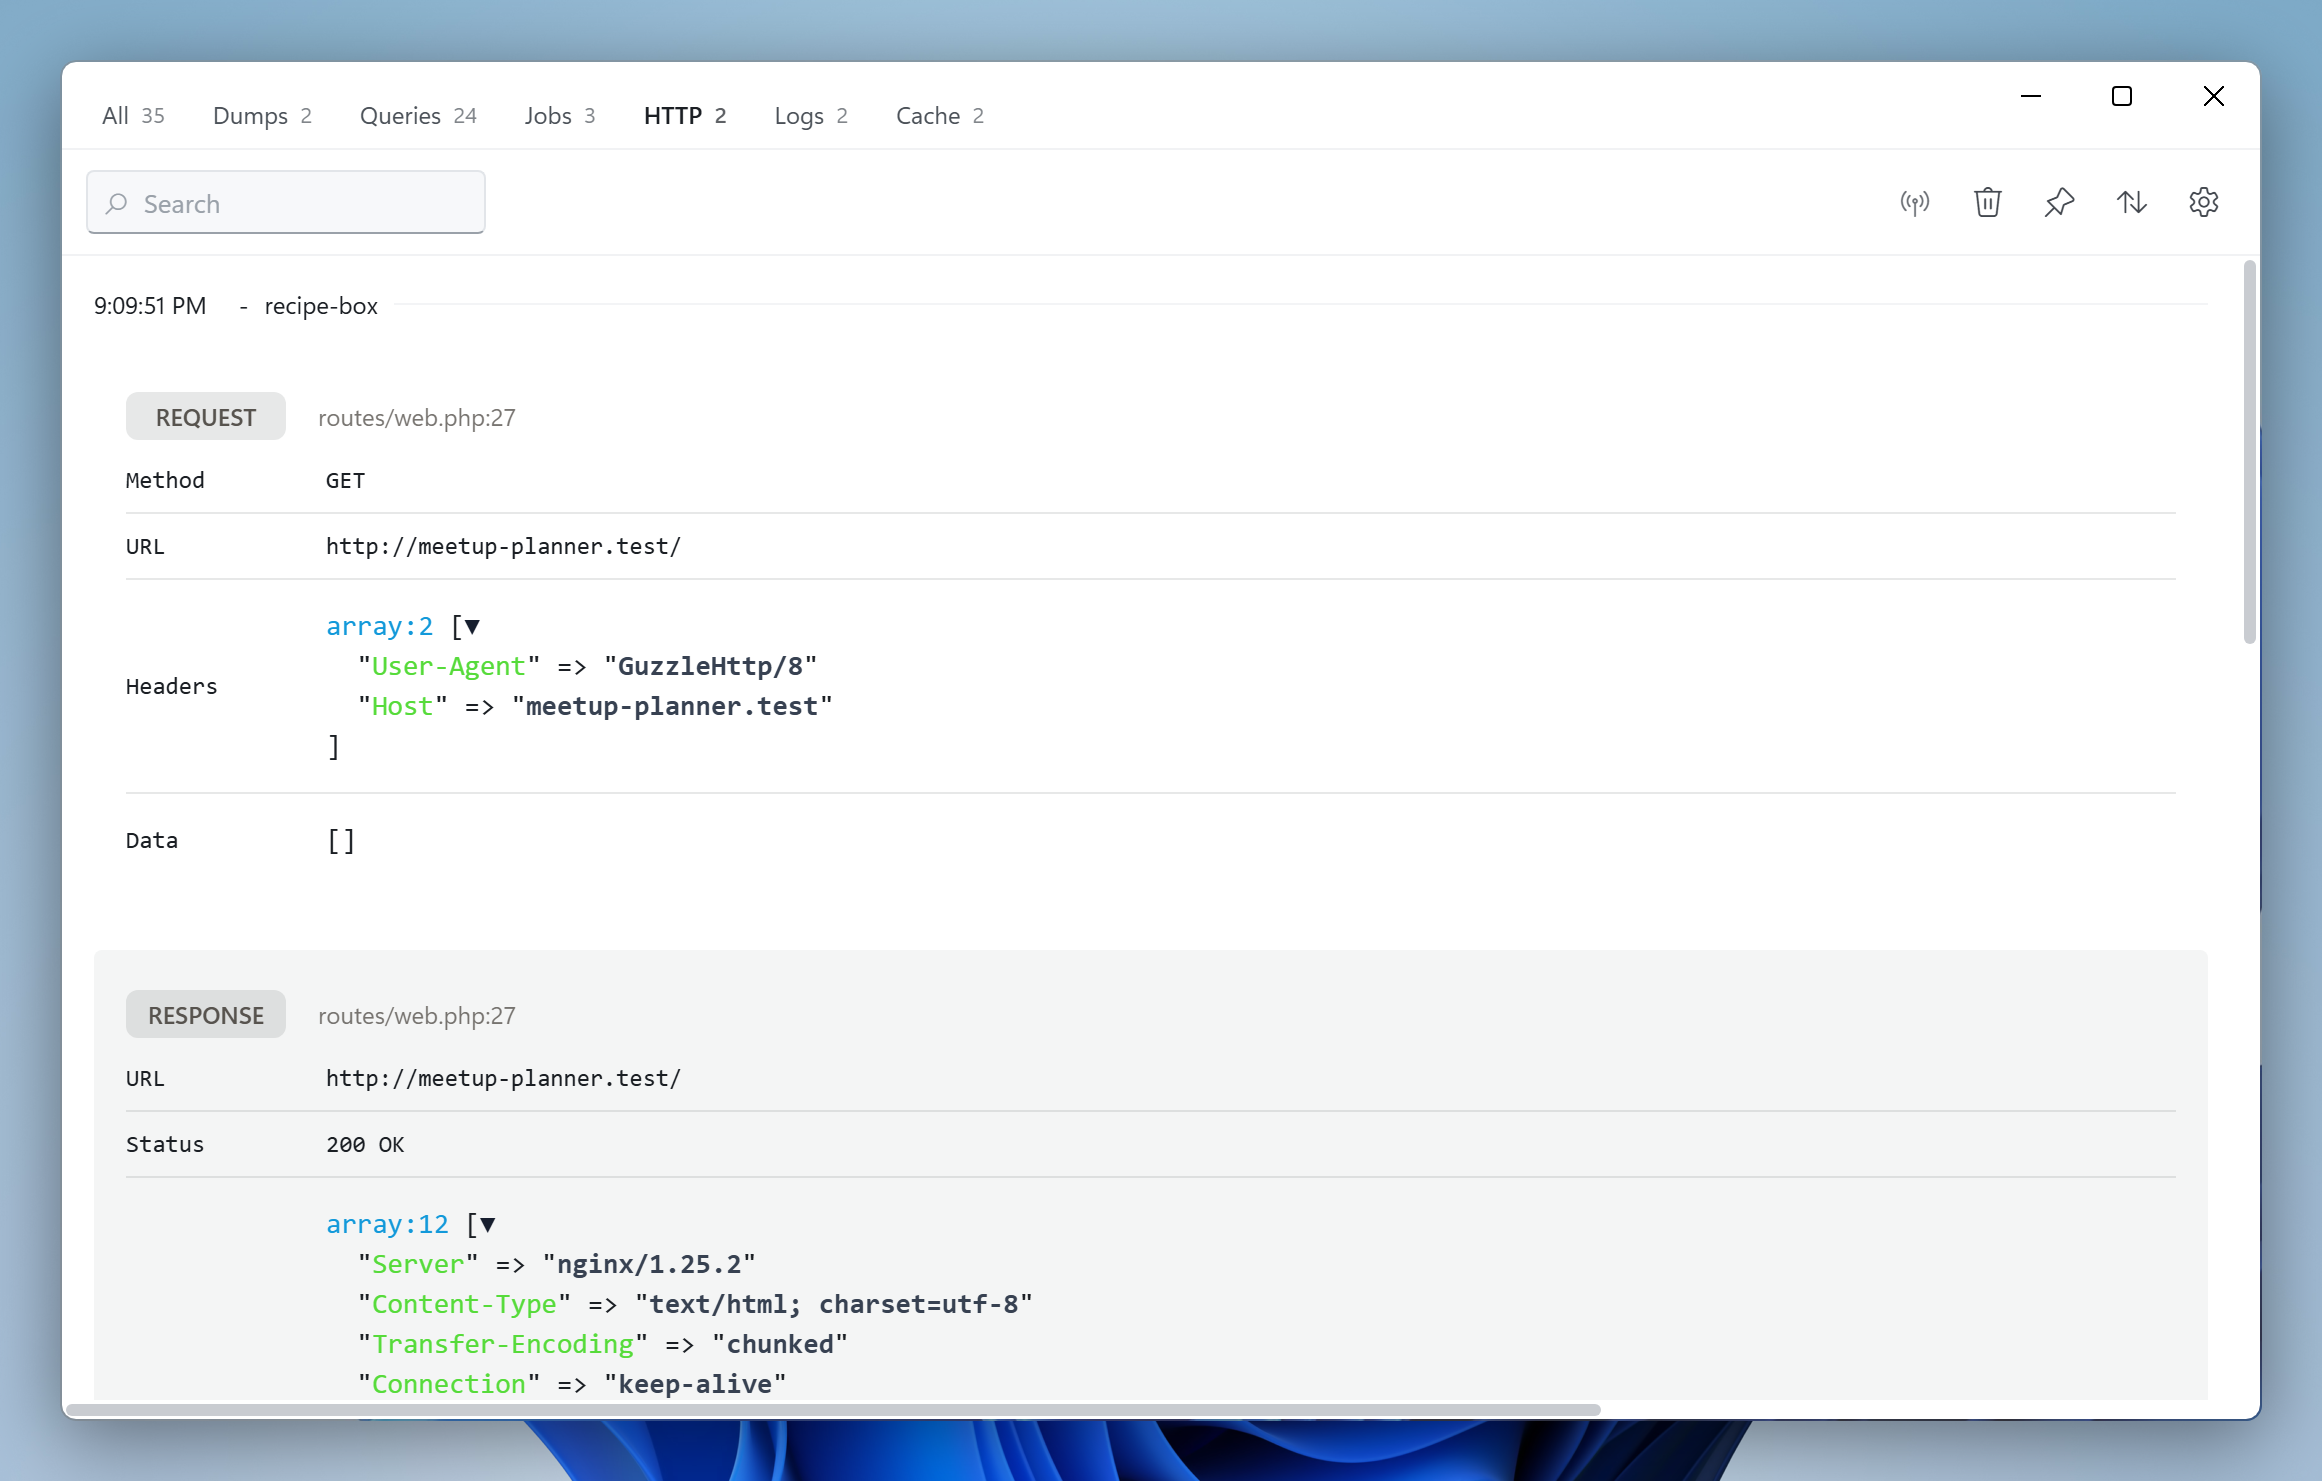Click the "User-Agent" header key

coord(449,667)
